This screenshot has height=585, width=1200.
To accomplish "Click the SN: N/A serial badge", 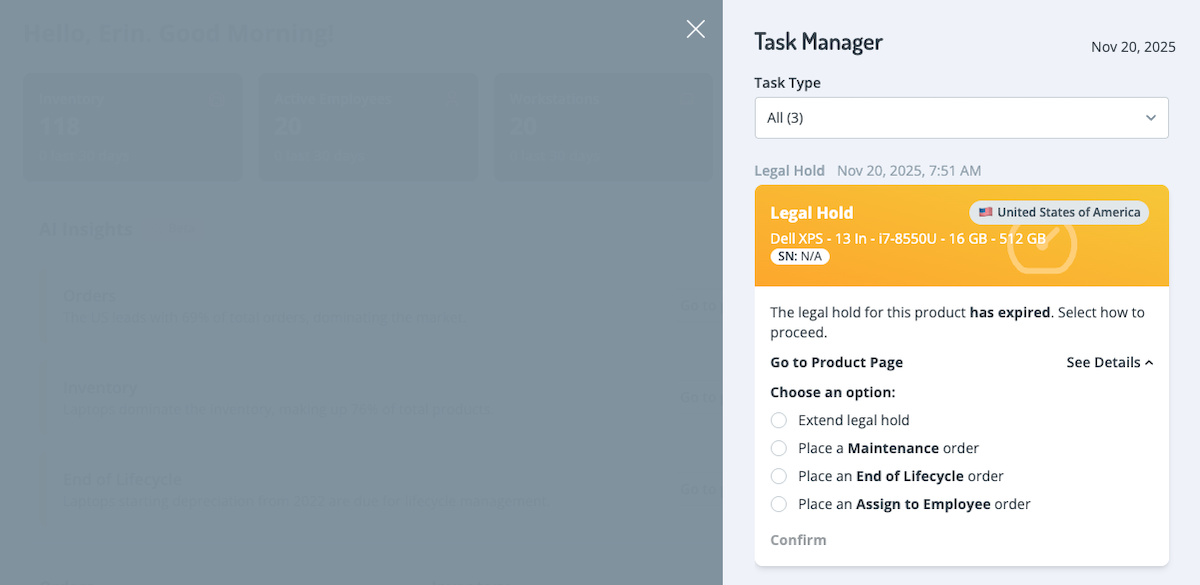I will tap(800, 256).
